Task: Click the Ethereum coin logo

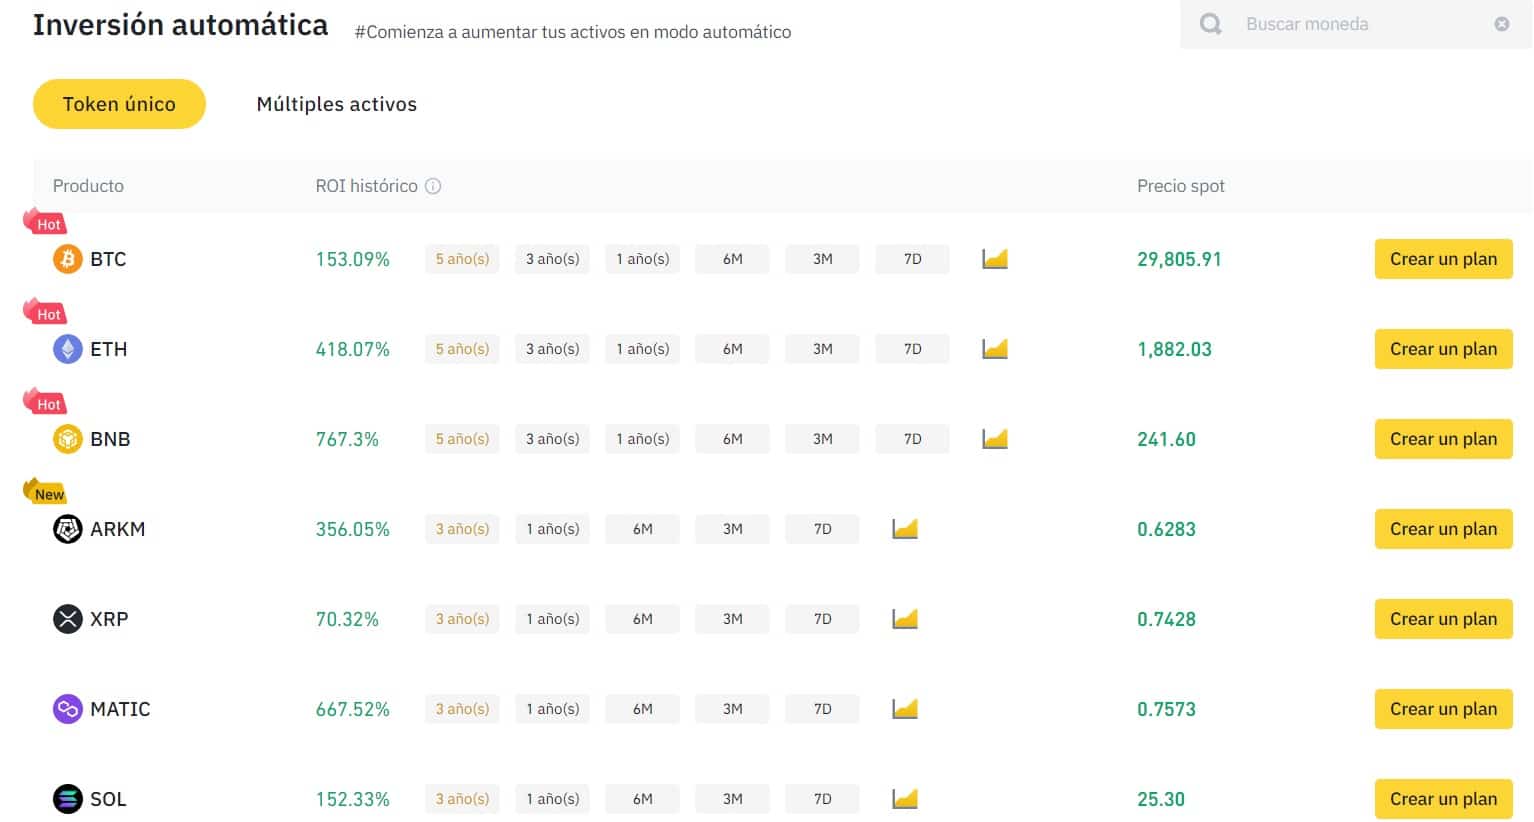Action: 67,349
